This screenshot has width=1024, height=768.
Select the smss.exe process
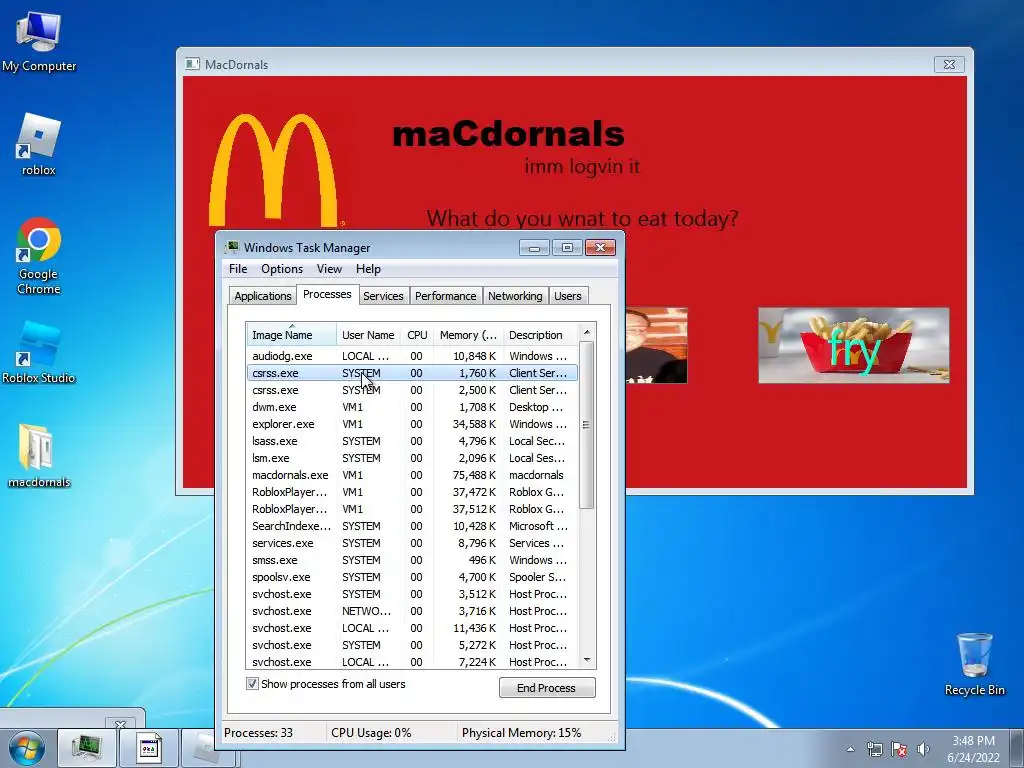point(411,560)
